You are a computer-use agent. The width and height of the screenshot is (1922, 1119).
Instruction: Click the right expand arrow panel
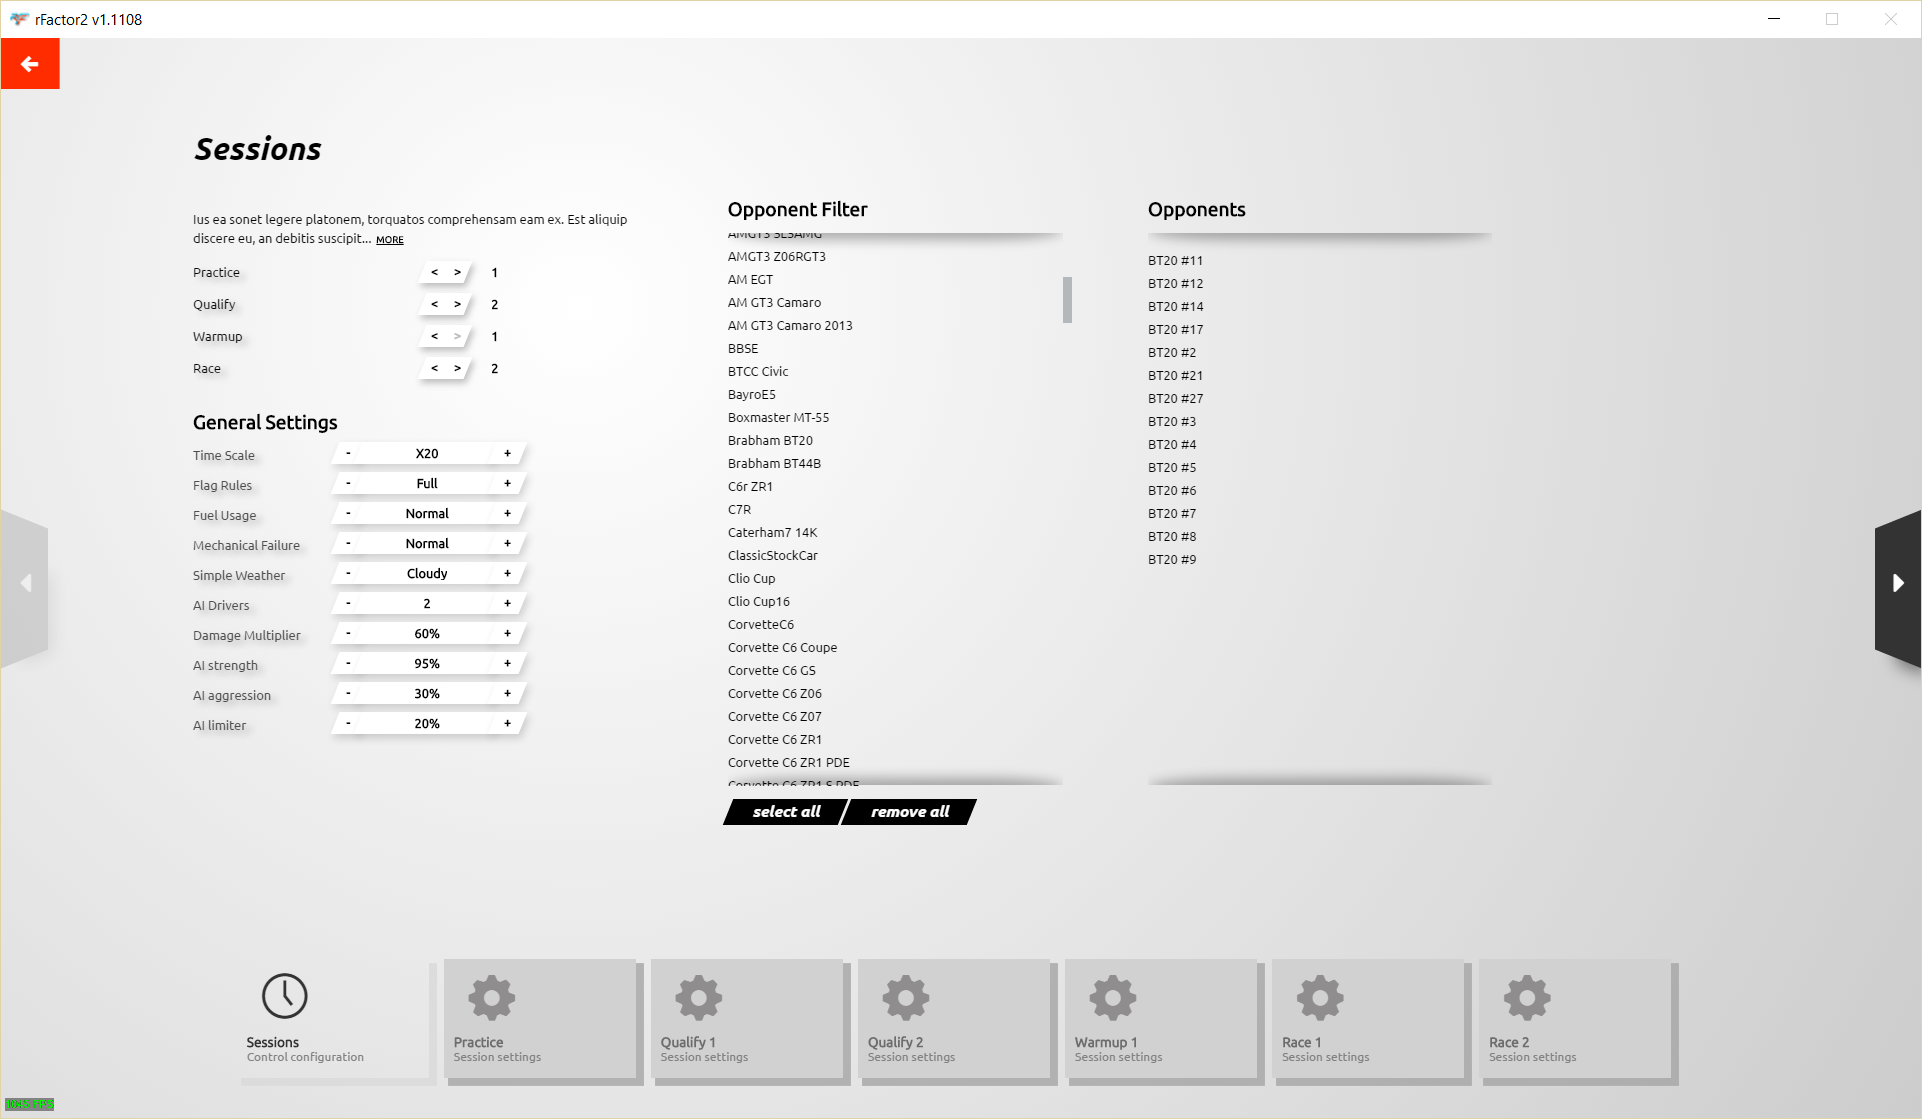[x=1898, y=581]
